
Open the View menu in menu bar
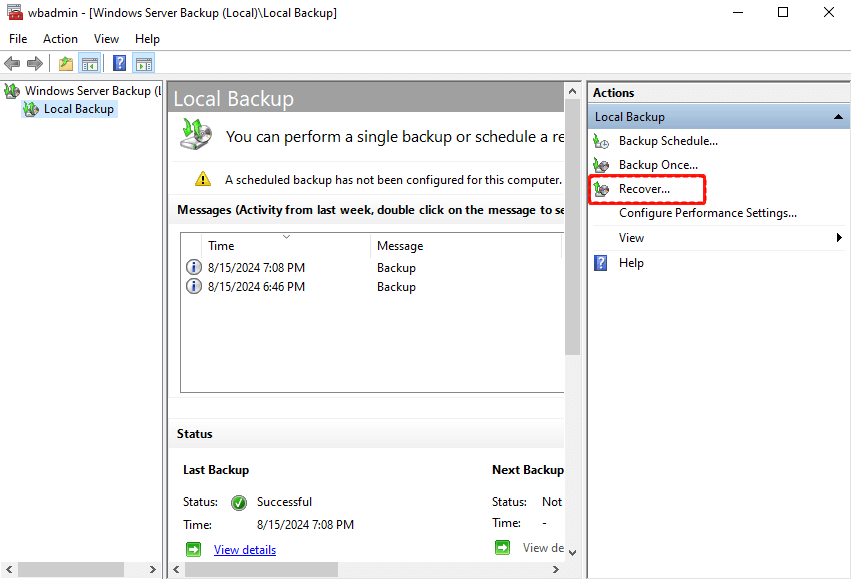(x=106, y=39)
